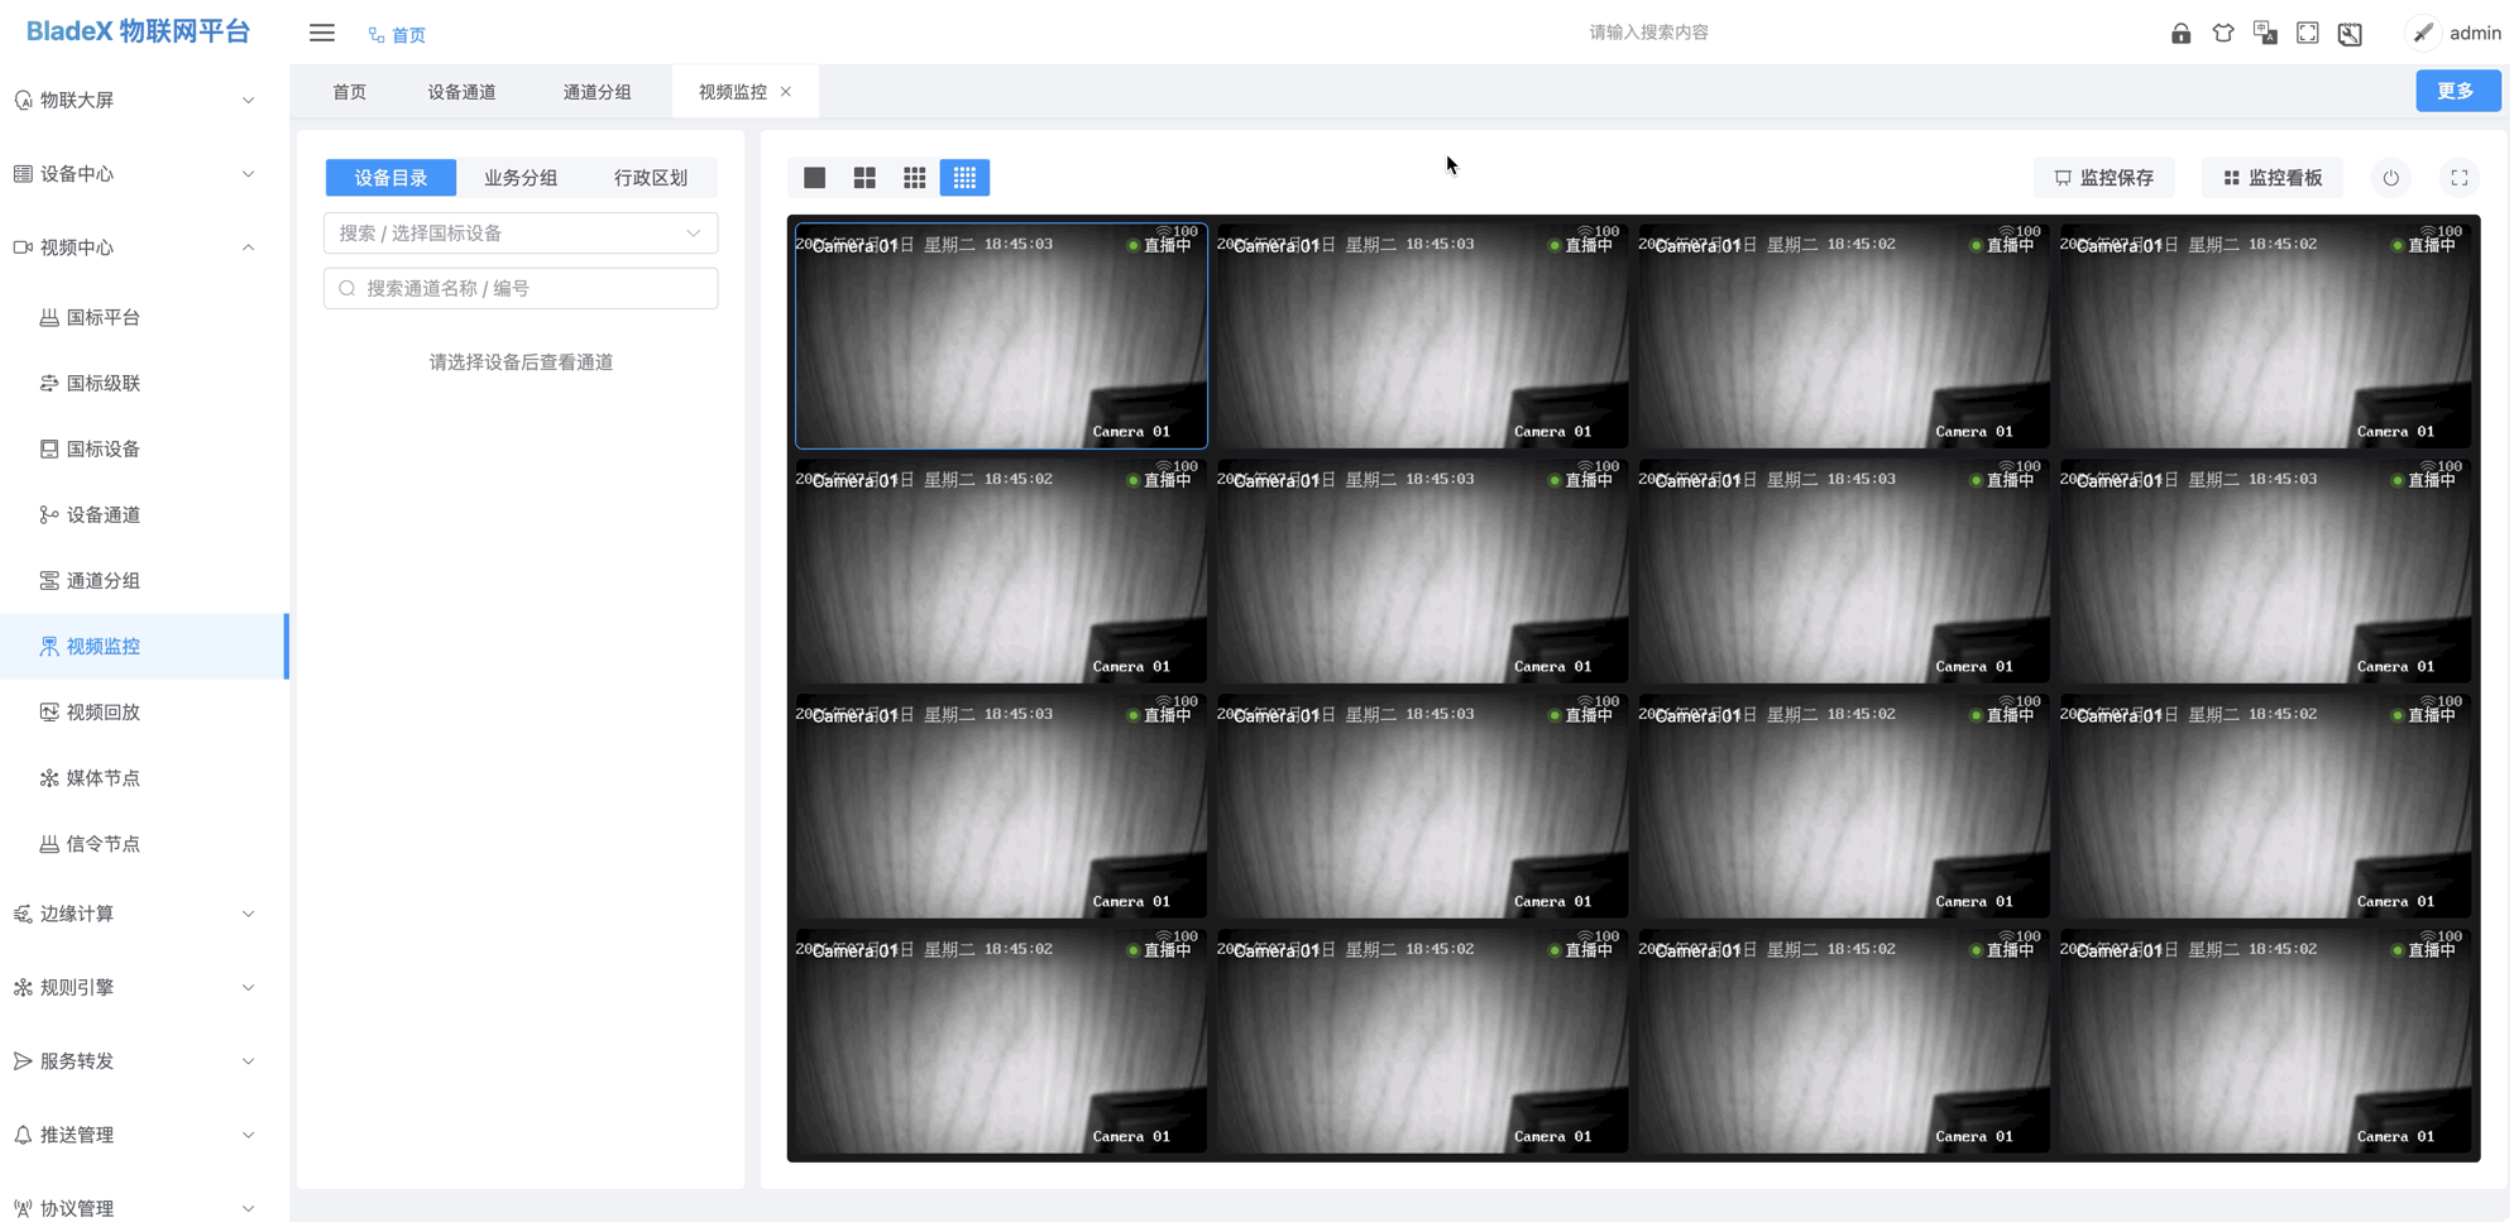This screenshot has width=2510, height=1224.
Task: Select the 行政区划 segment
Action: coord(650,178)
